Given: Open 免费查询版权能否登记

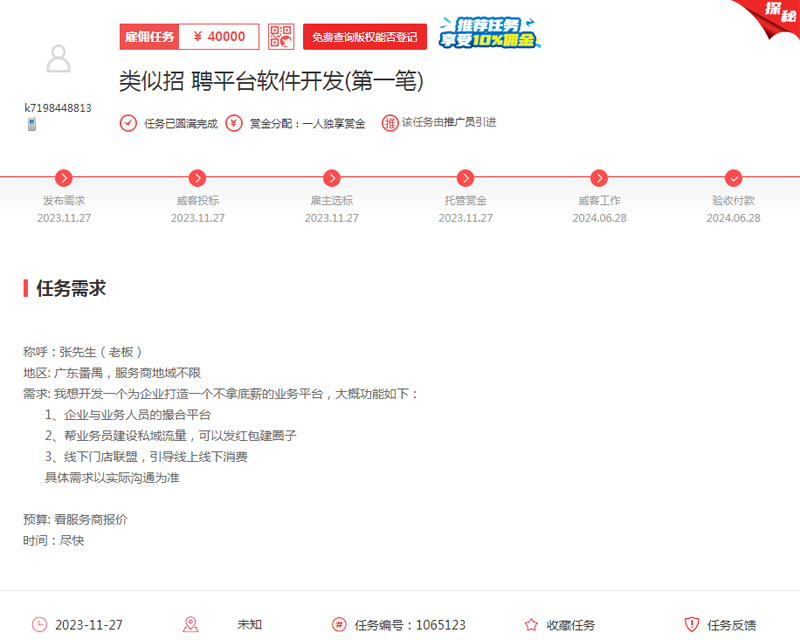Looking at the screenshot, I should pyautogui.click(x=366, y=36).
